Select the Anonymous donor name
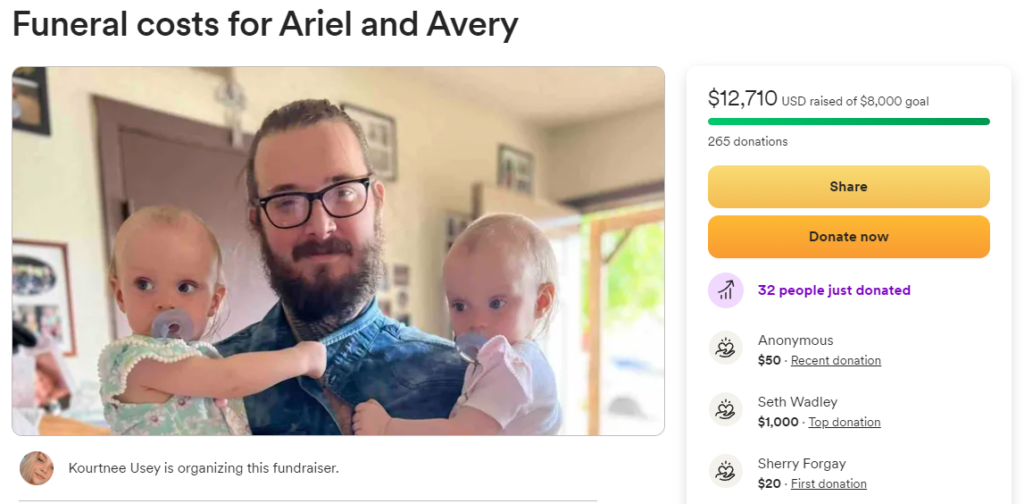Image resolution: width=1024 pixels, height=504 pixels. 795,341
